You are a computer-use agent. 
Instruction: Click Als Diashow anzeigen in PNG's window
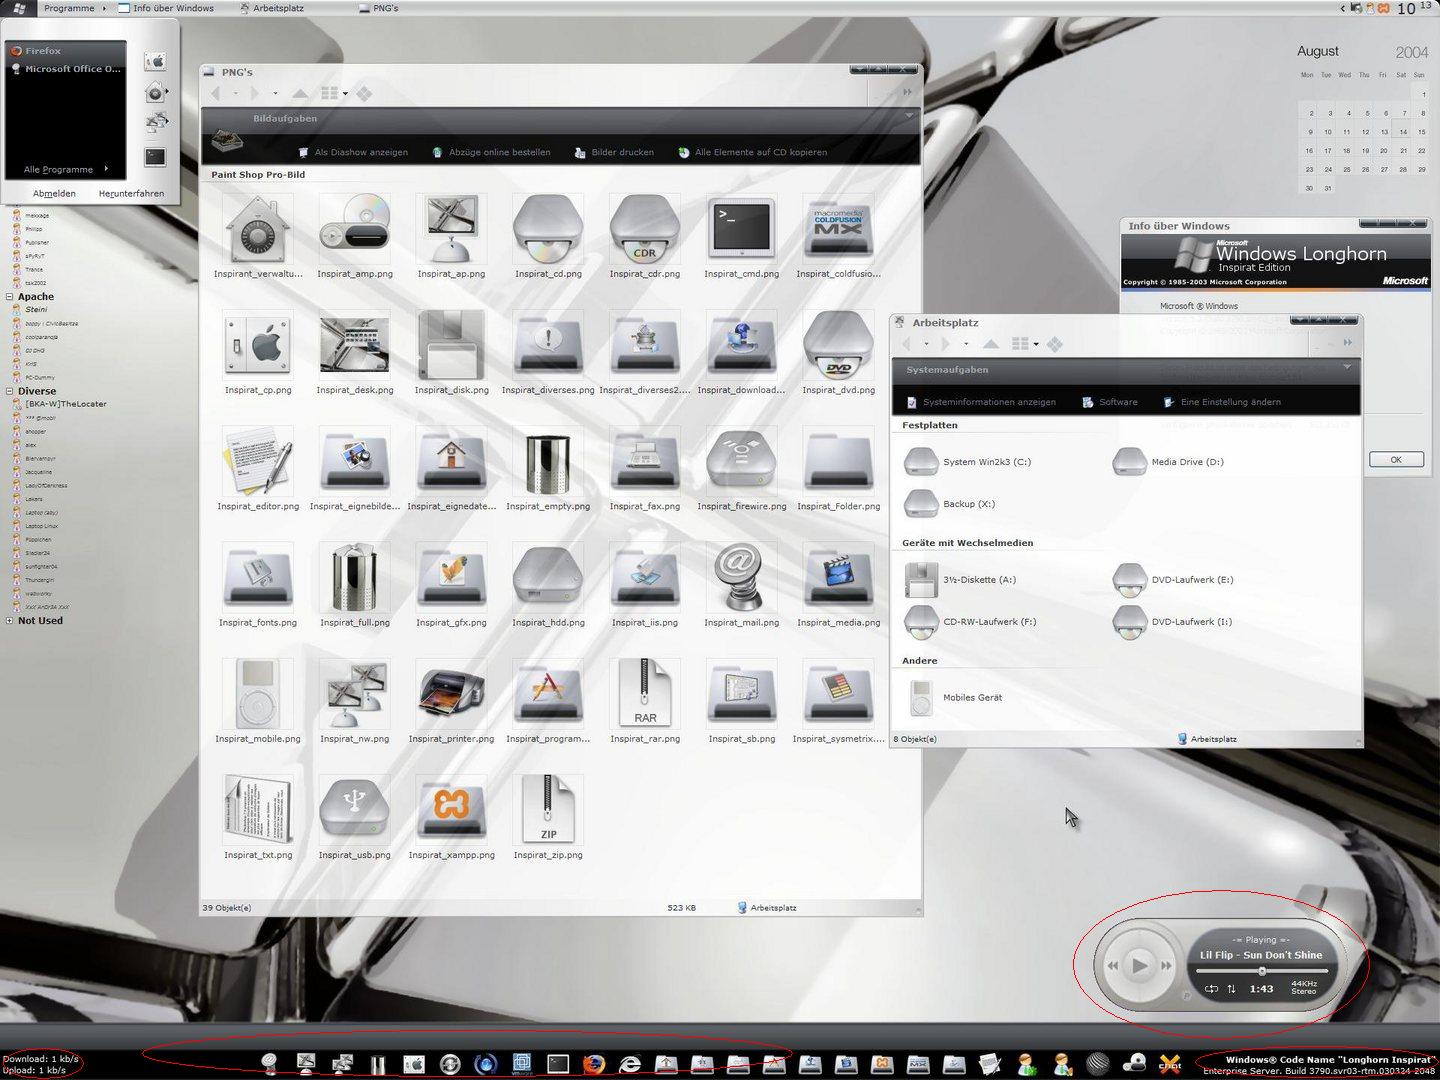[x=353, y=152]
